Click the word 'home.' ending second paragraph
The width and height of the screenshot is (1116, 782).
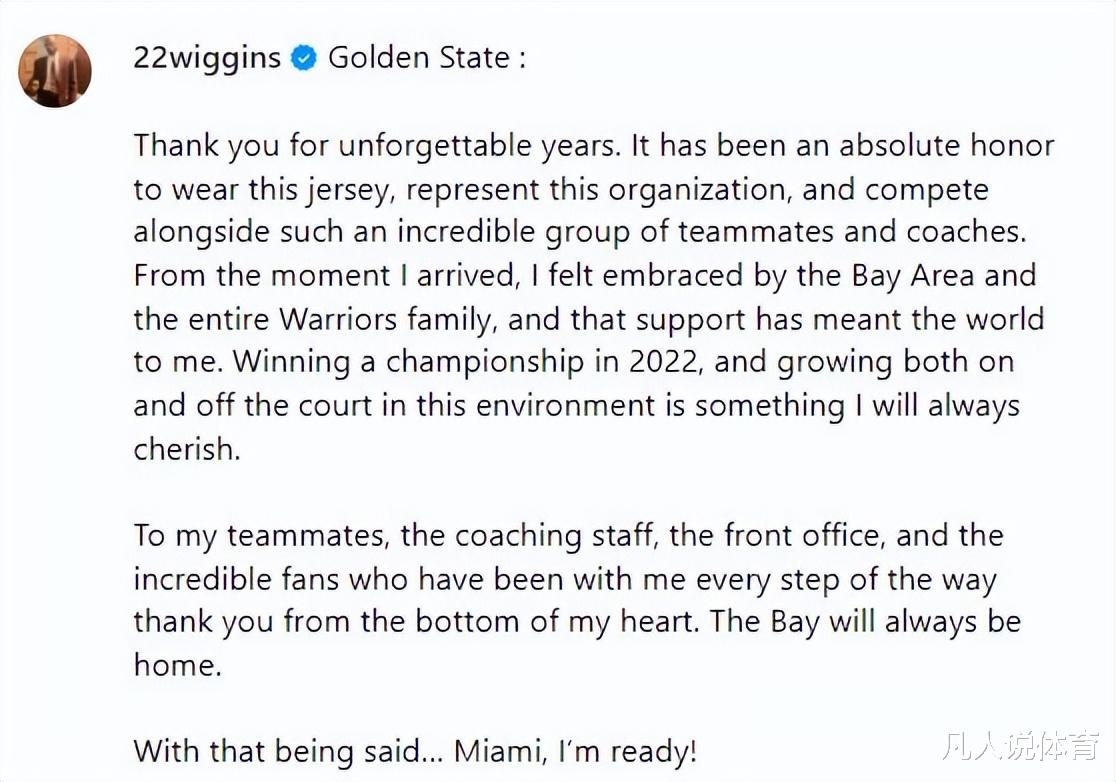click(178, 666)
